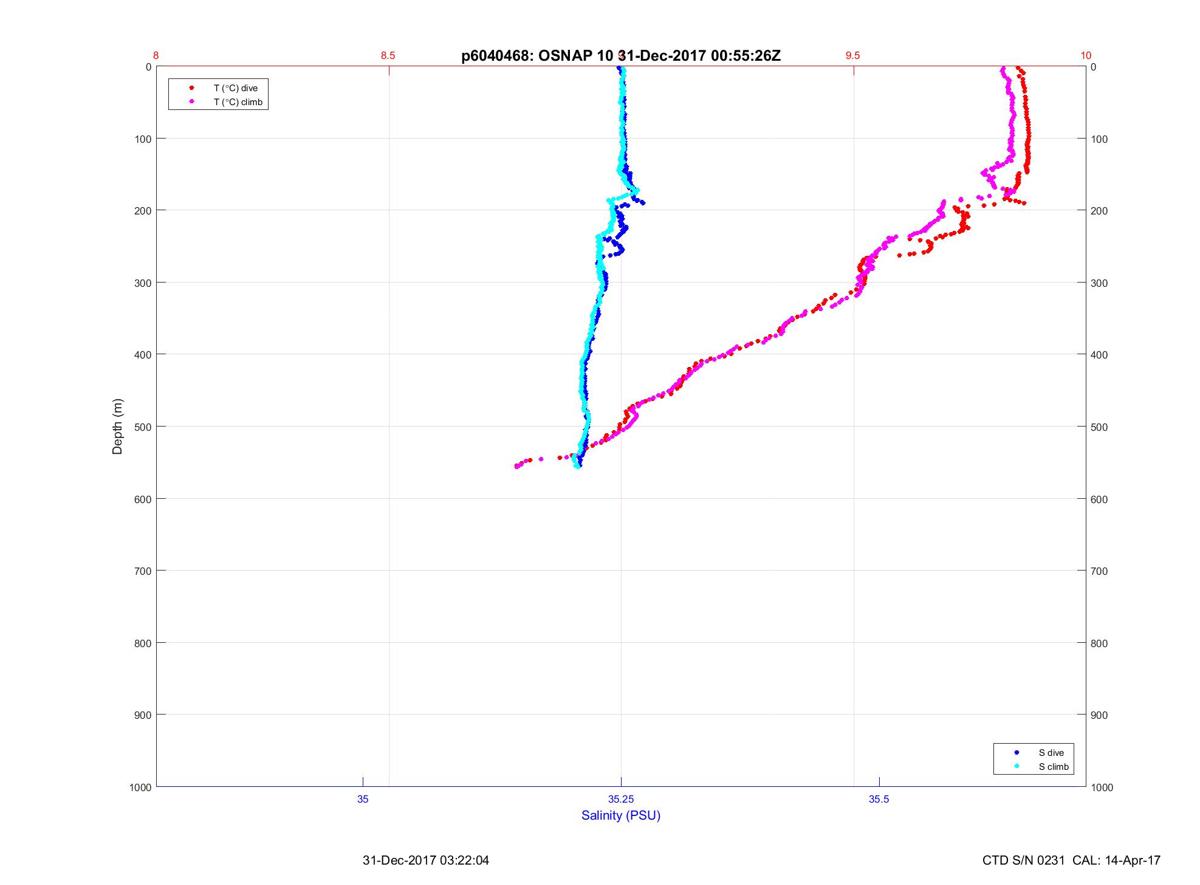Click the 'CTD S/N 0231 CAL: 14-Apr-17' footer
This screenshot has height=885, width=1200.
tap(1072, 860)
